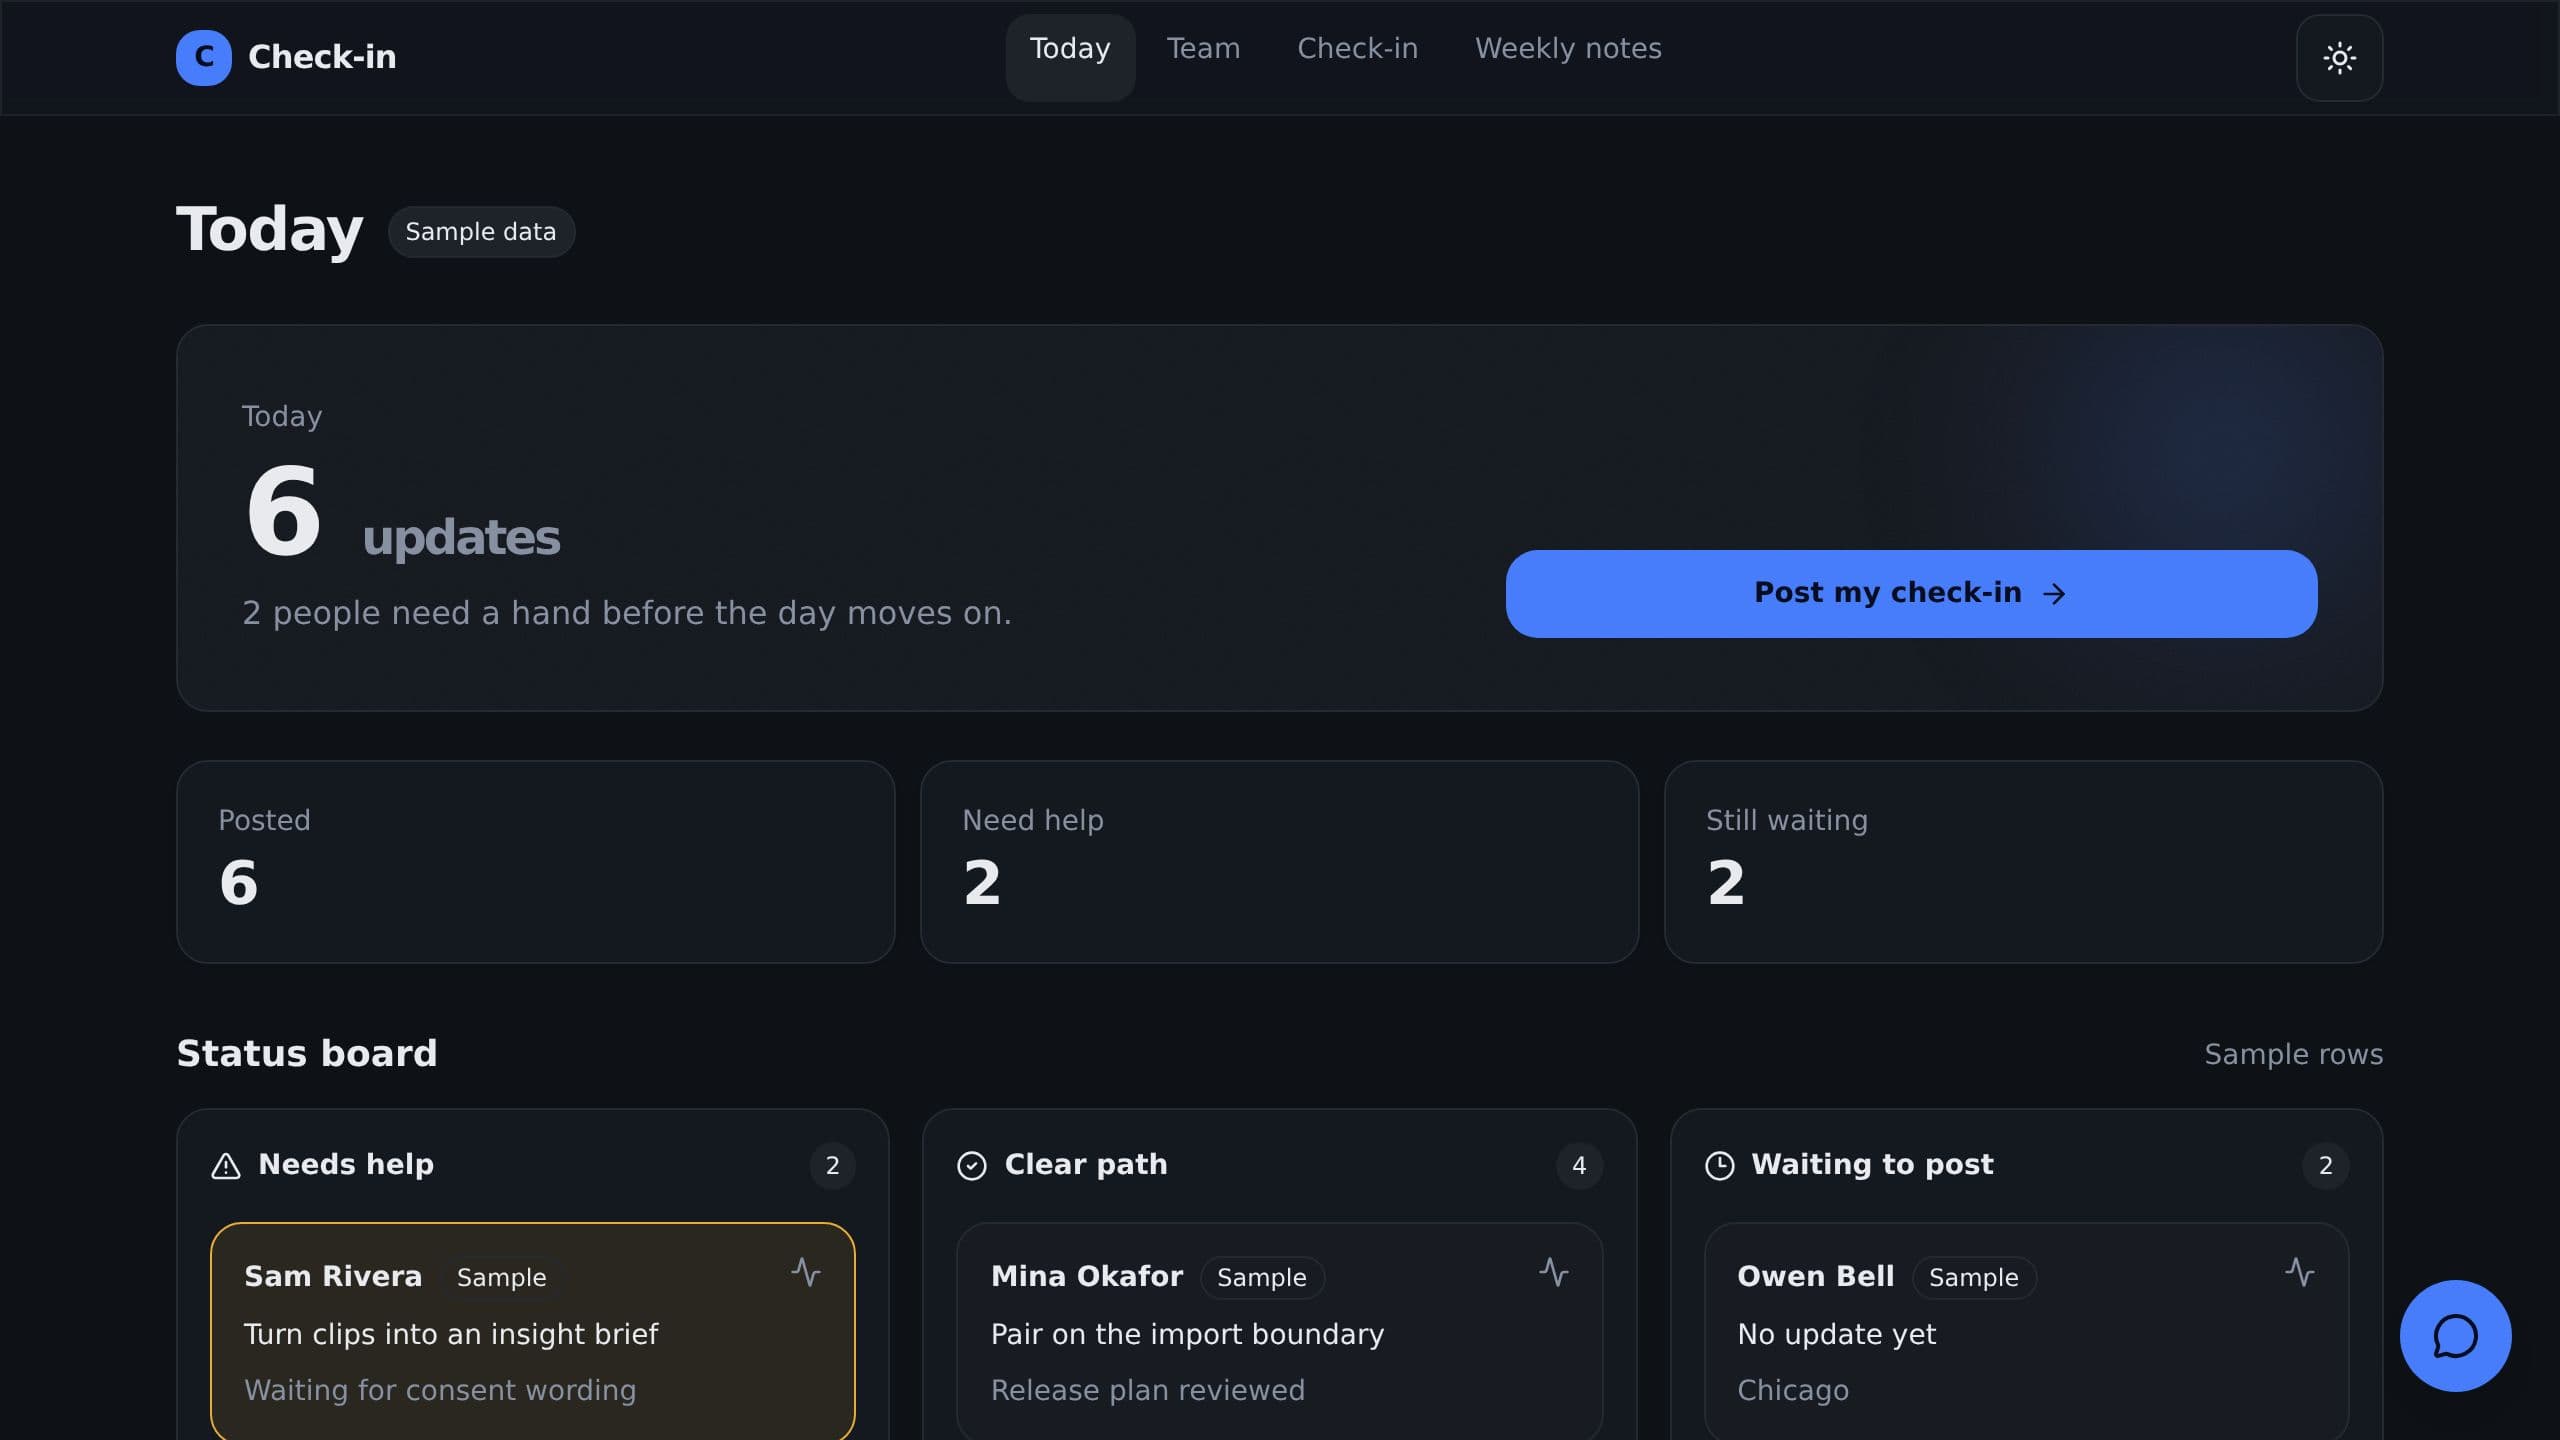Viewport: 2560px width, 1440px height.
Task: Select the Need help 2 stat card
Action: [1279, 862]
